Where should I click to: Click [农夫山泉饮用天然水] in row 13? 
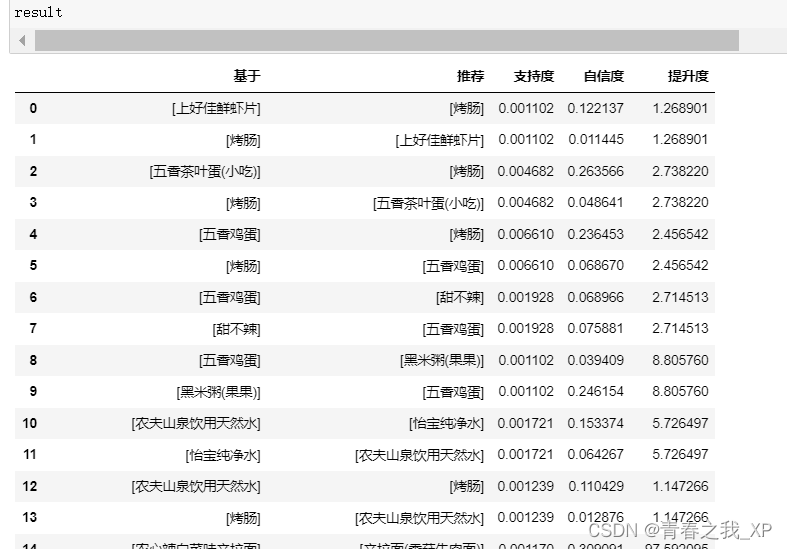pyautogui.click(x=419, y=517)
